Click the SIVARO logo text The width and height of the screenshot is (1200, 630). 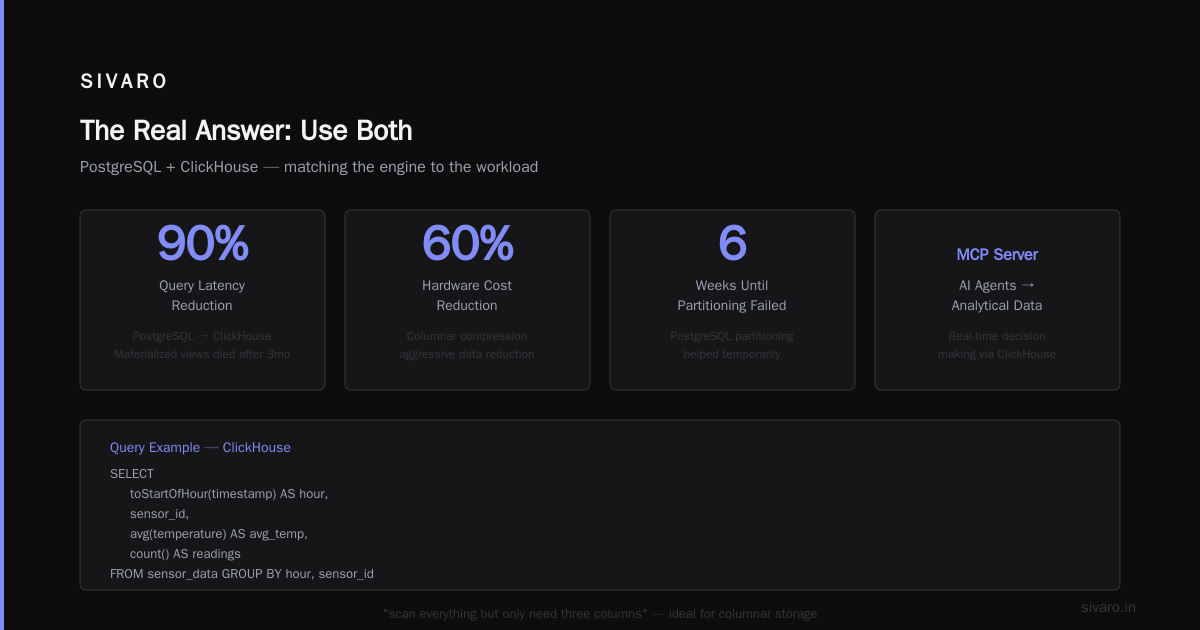[x=124, y=82]
